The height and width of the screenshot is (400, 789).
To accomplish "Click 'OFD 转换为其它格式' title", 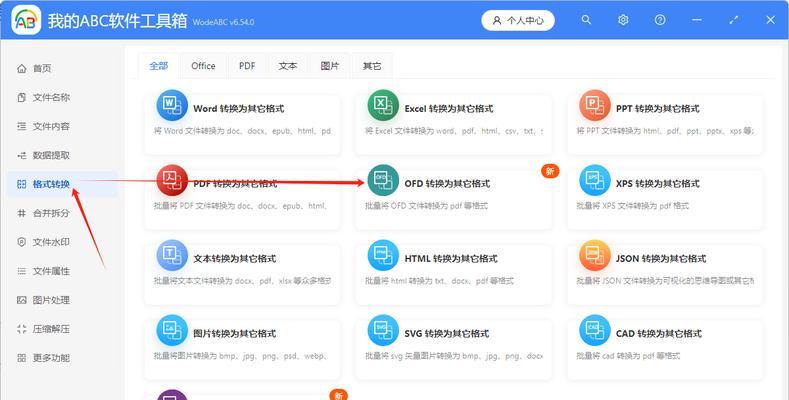I will coord(447,184).
